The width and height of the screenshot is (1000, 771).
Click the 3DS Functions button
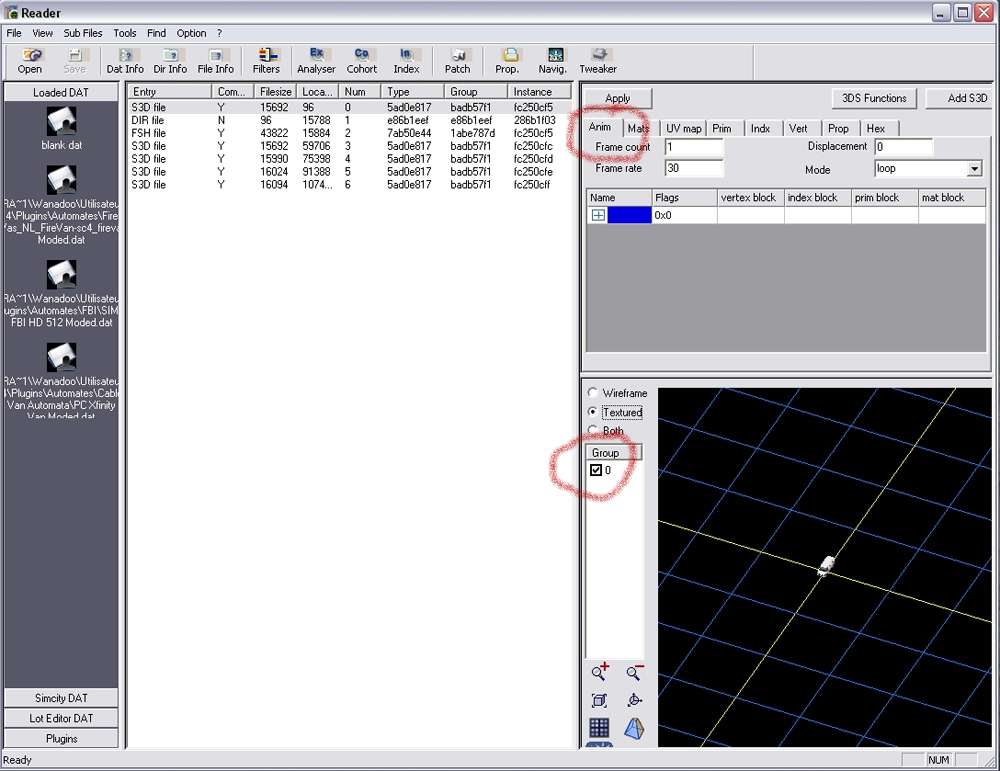tap(874, 98)
